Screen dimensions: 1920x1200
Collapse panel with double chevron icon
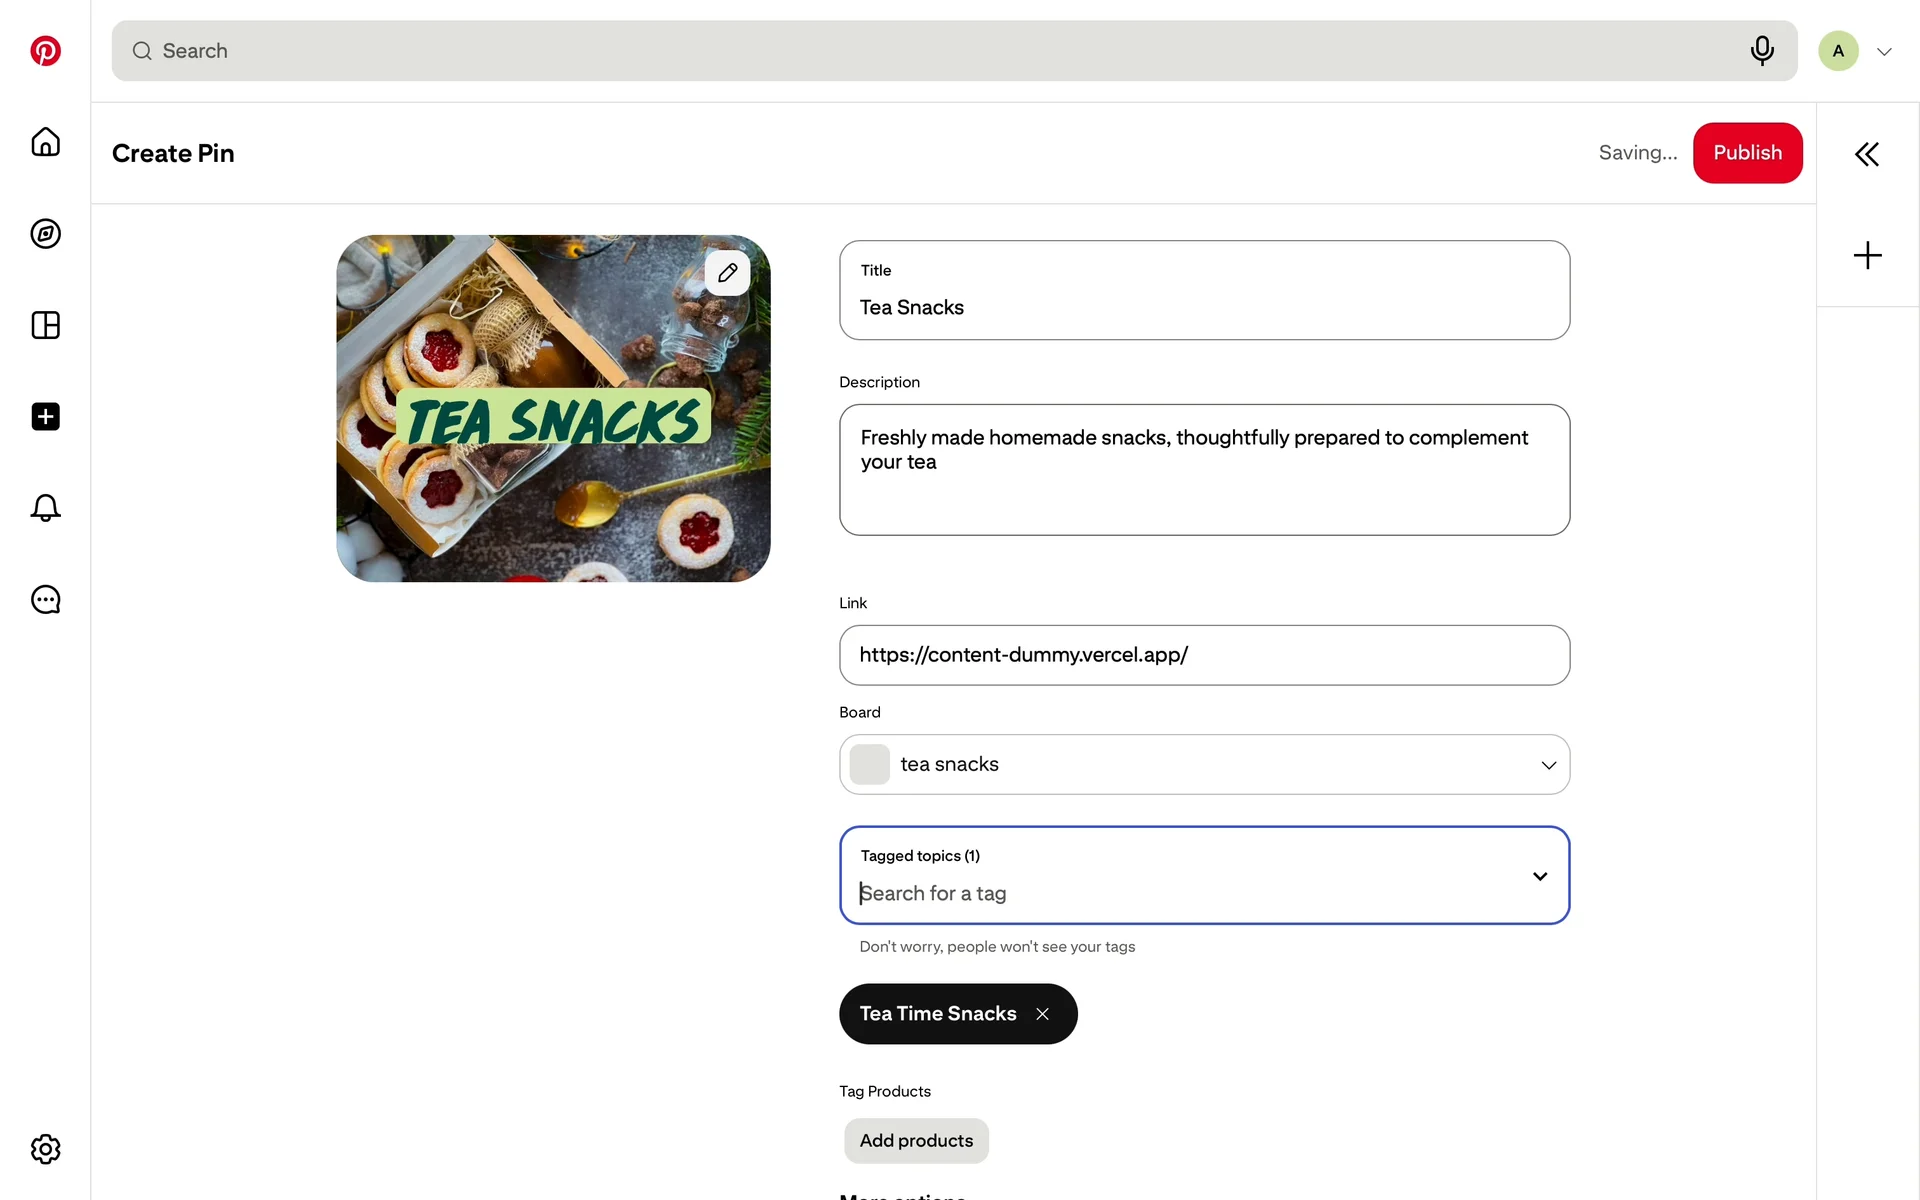pos(1866,154)
